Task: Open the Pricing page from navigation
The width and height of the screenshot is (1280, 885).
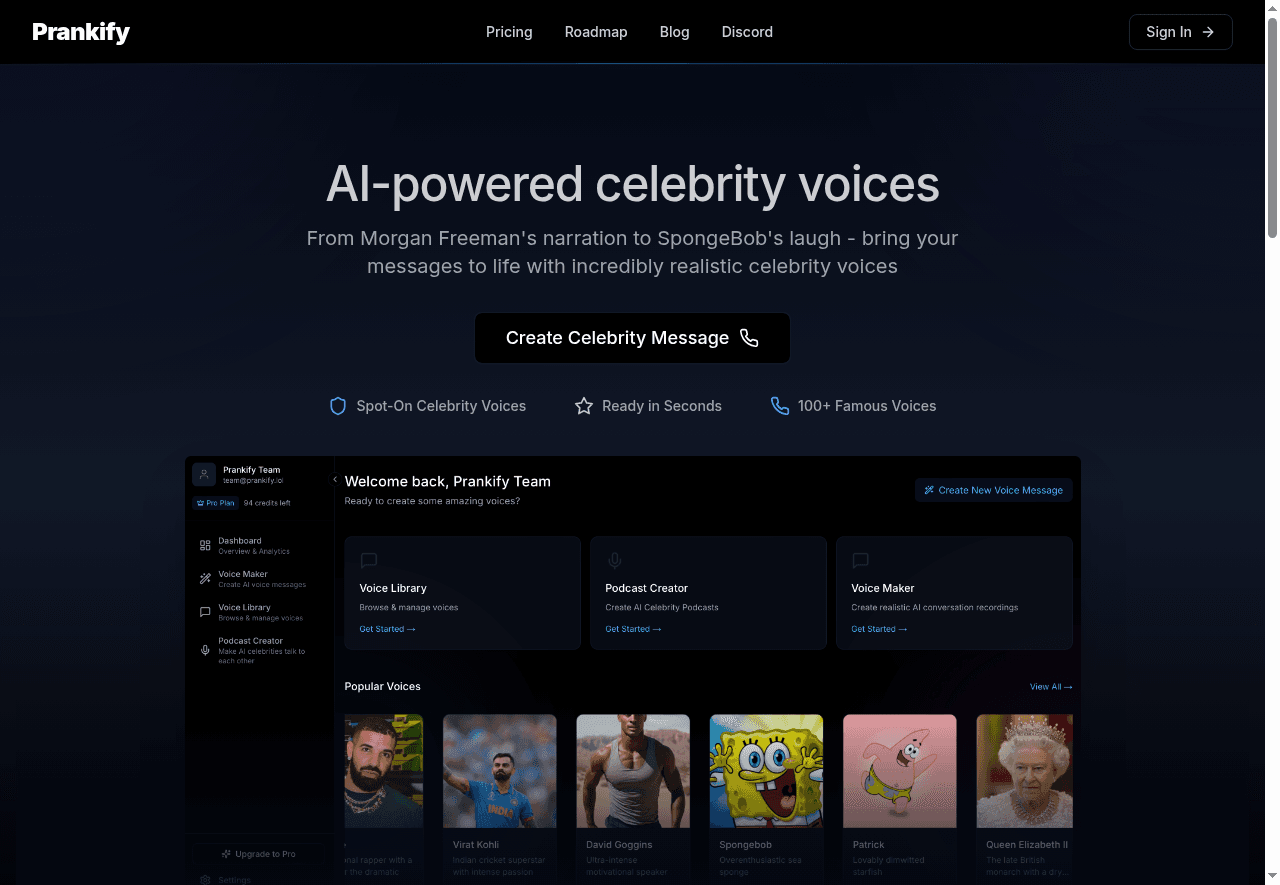Action: coord(509,32)
